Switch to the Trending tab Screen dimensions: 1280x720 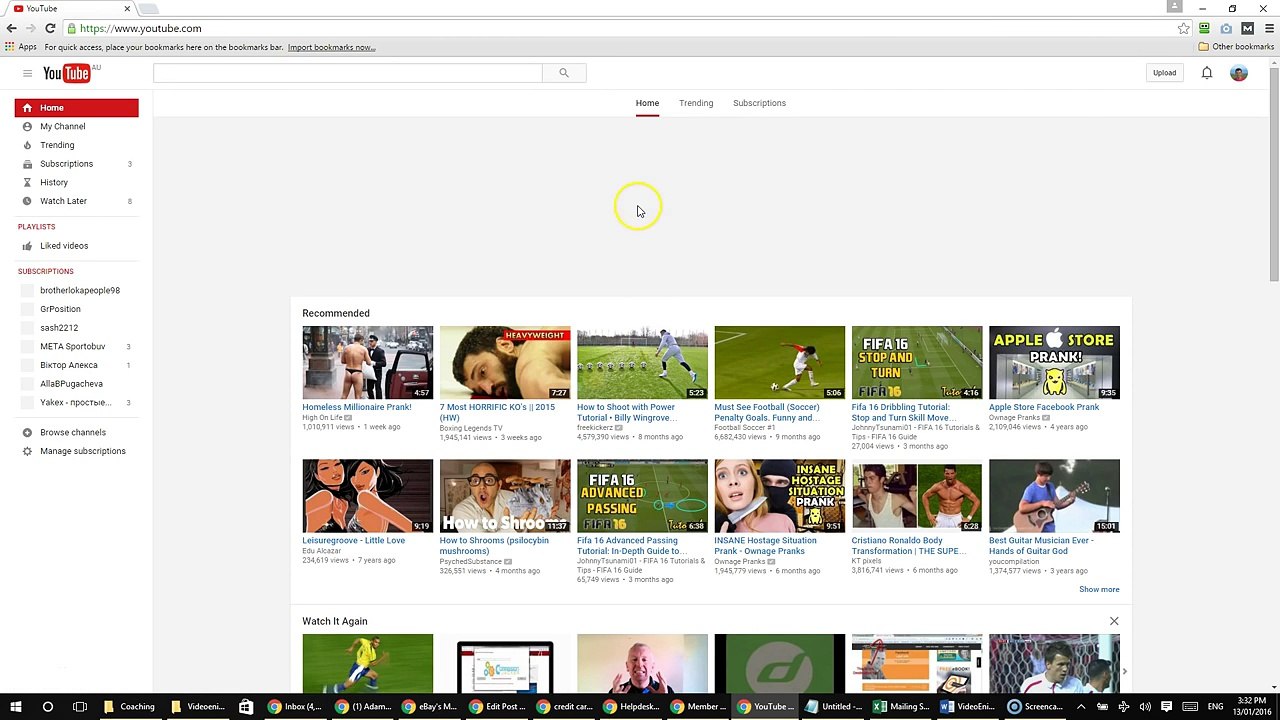[x=696, y=103]
